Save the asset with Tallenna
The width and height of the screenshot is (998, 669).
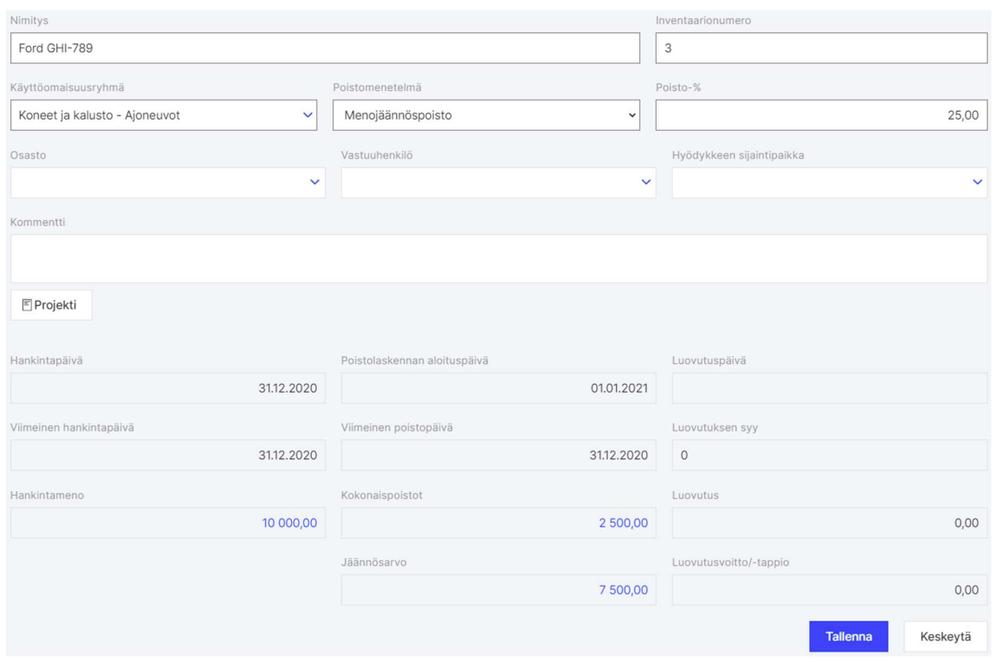coord(848,636)
